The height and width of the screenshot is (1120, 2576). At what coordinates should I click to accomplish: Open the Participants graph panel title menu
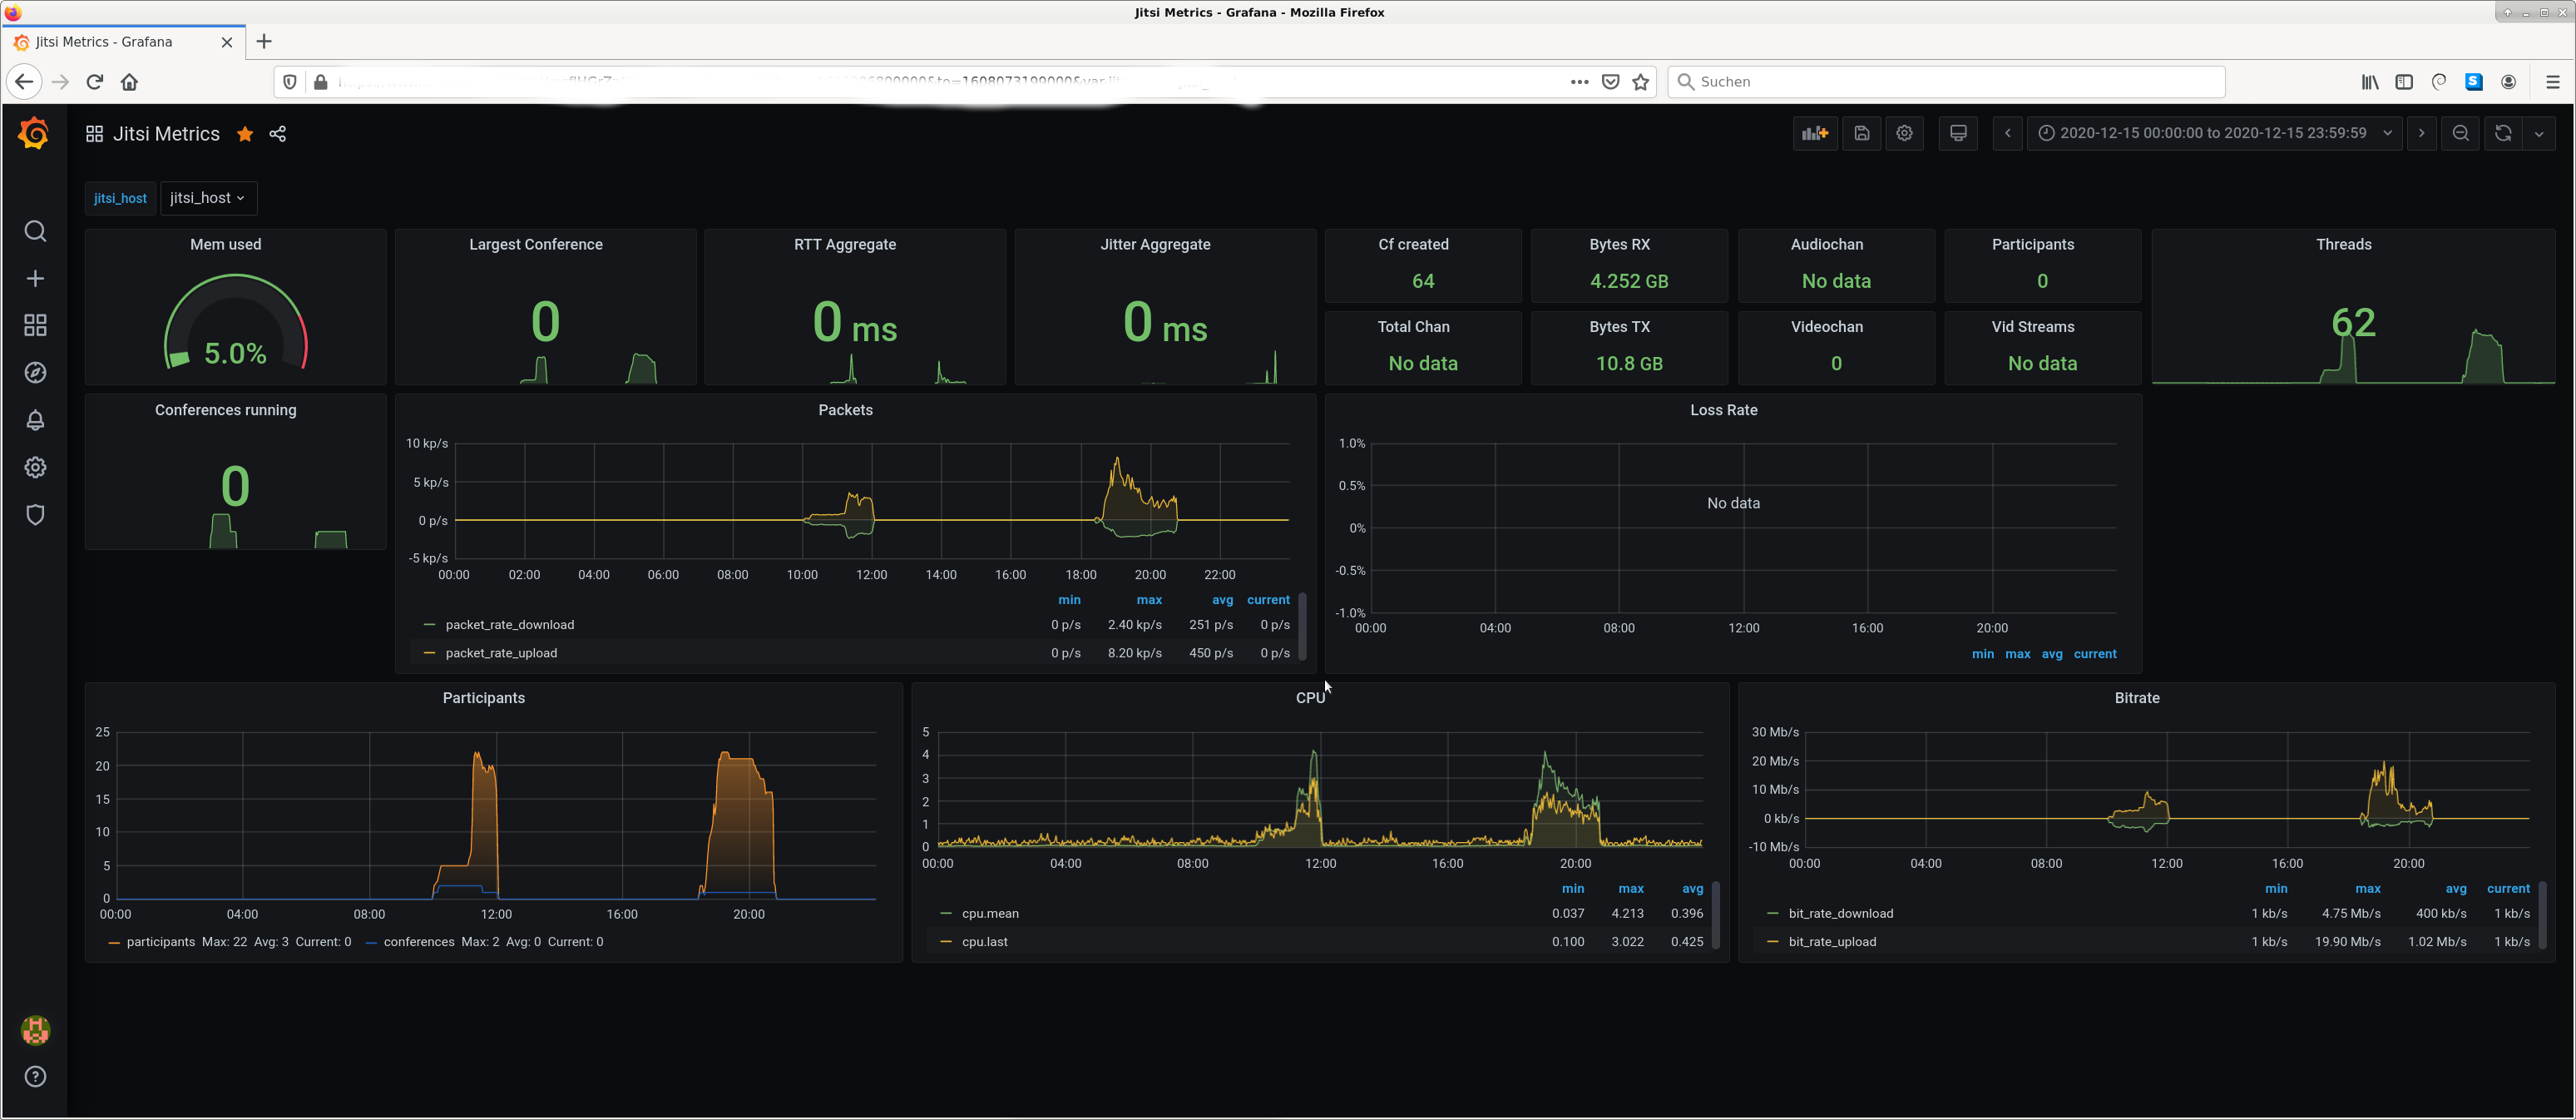coord(483,697)
